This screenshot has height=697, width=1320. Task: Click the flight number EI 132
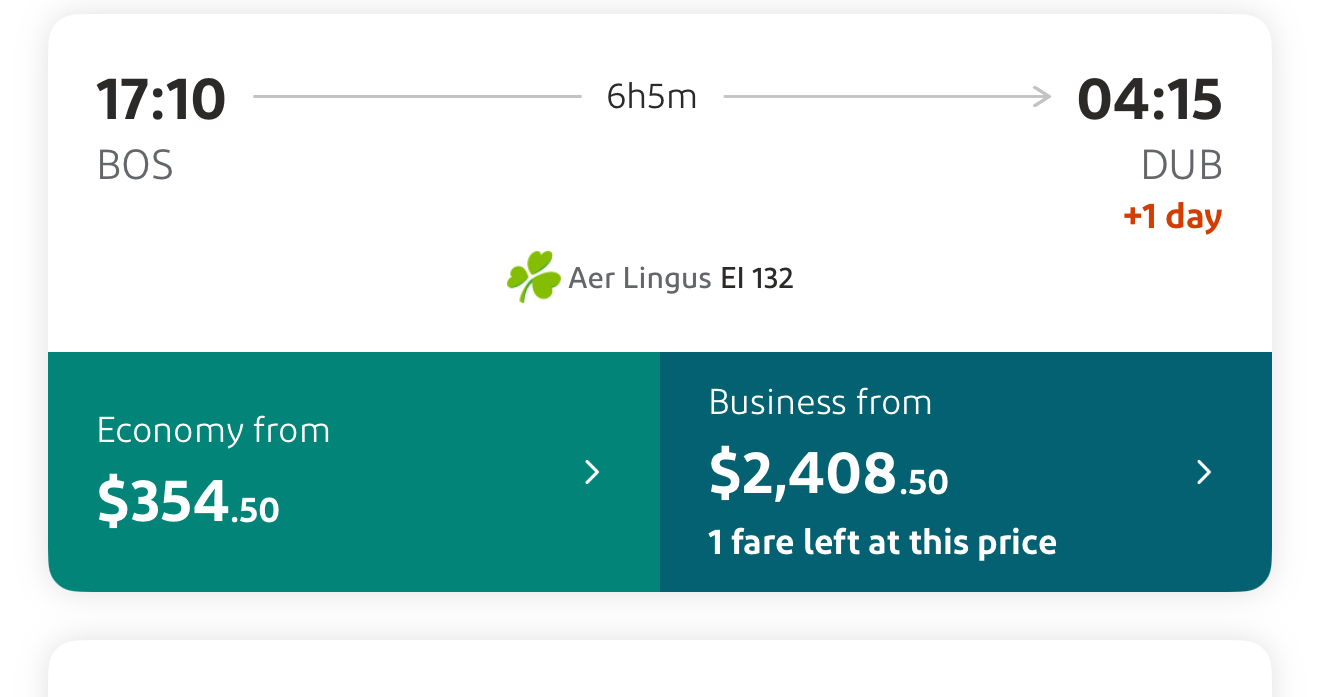[x=757, y=278]
